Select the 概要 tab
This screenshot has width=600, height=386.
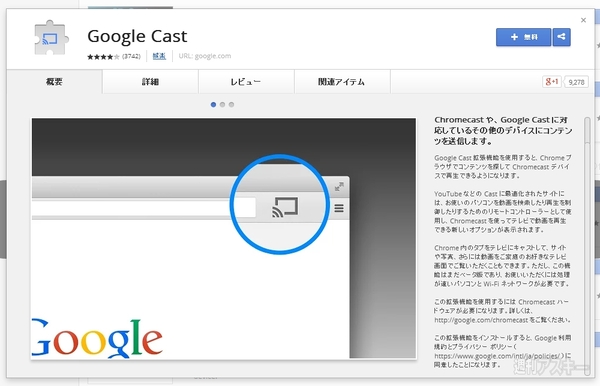click(54, 81)
